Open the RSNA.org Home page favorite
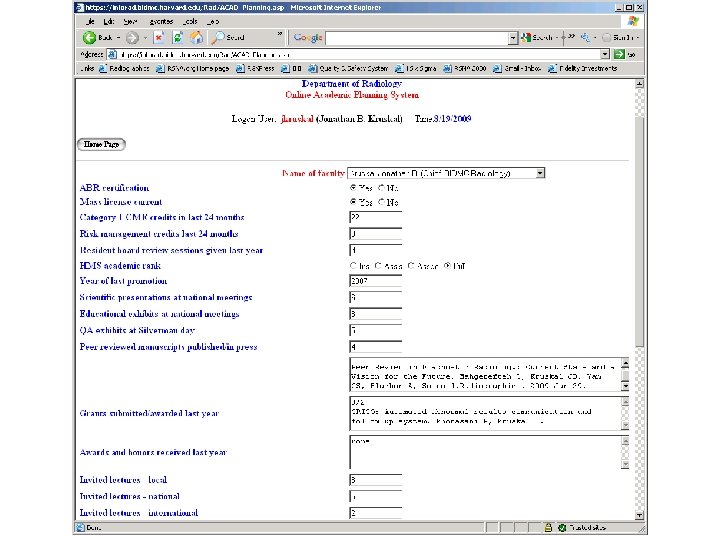The width and height of the screenshot is (720, 540). [x=192, y=68]
